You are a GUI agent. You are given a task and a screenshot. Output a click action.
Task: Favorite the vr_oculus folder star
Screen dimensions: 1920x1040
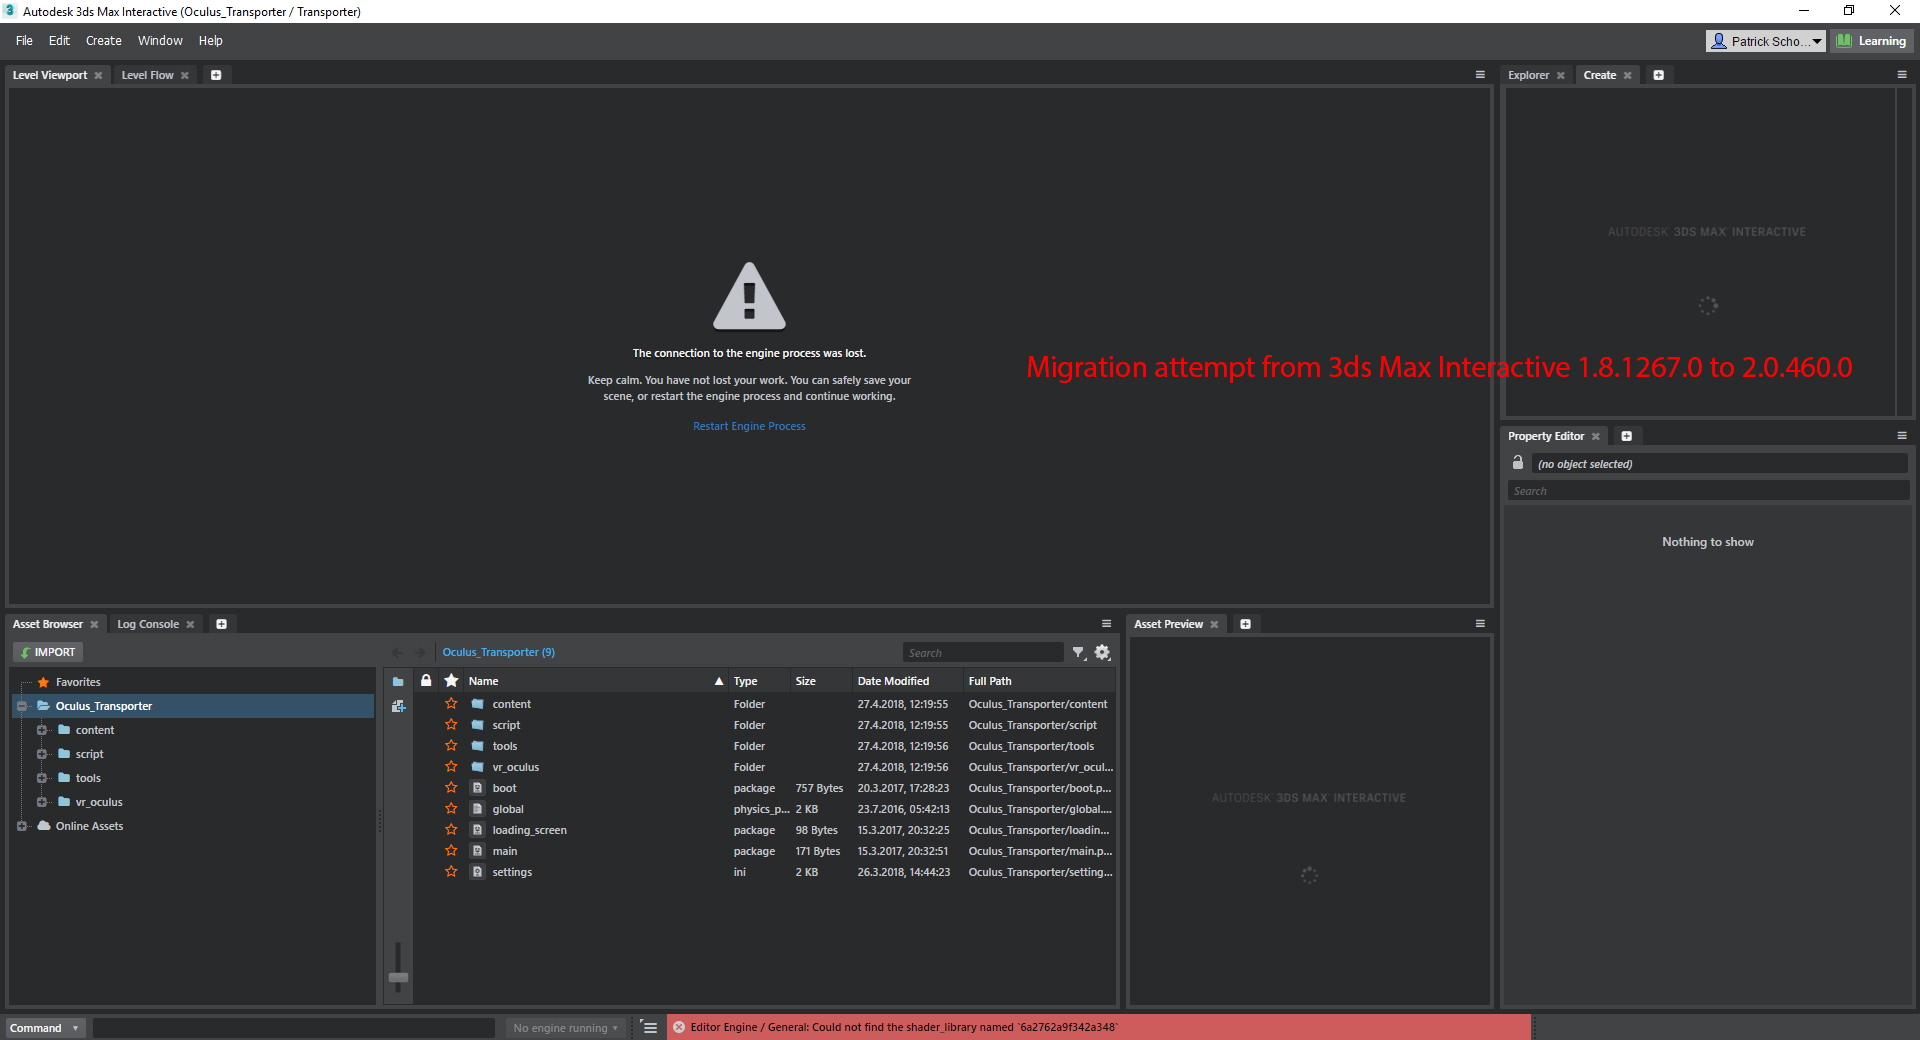click(x=451, y=767)
